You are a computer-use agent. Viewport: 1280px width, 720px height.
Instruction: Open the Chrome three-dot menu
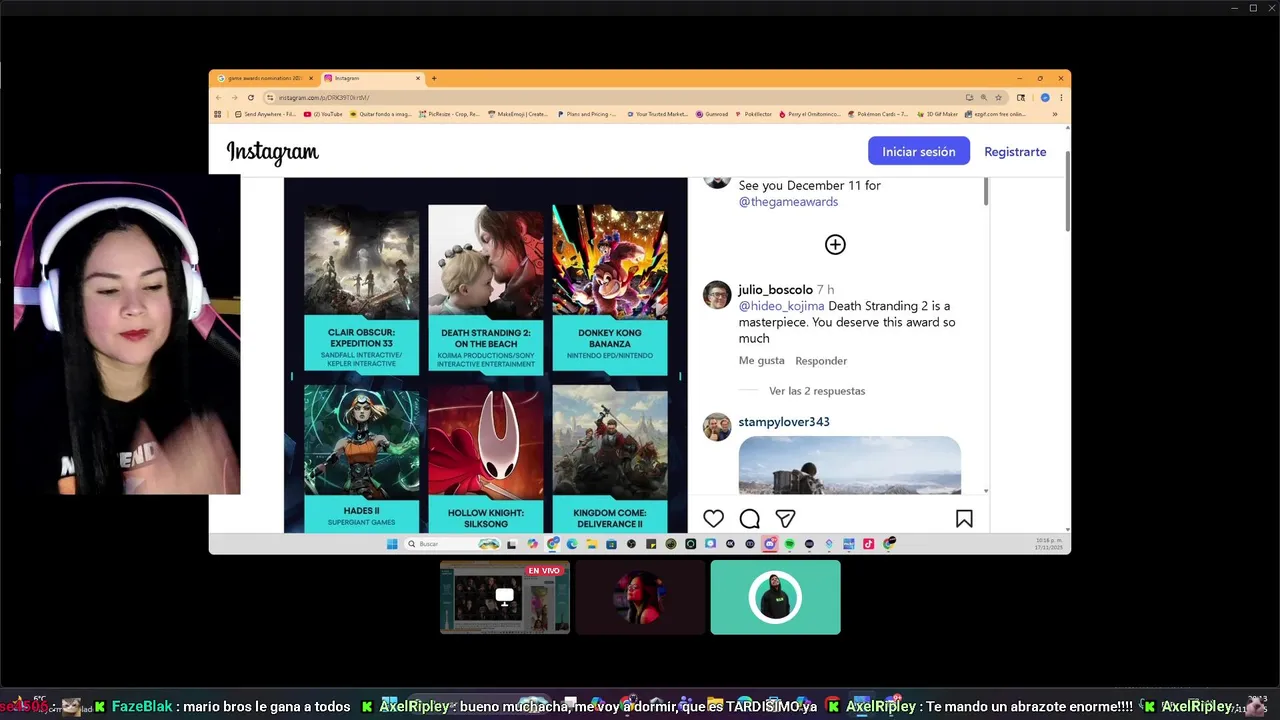click(x=1061, y=97)
